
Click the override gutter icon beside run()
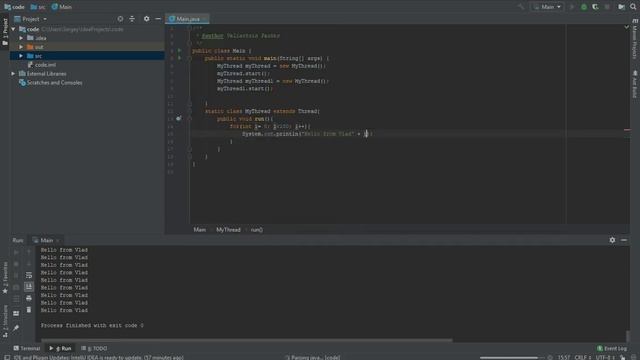pos(178,118)
